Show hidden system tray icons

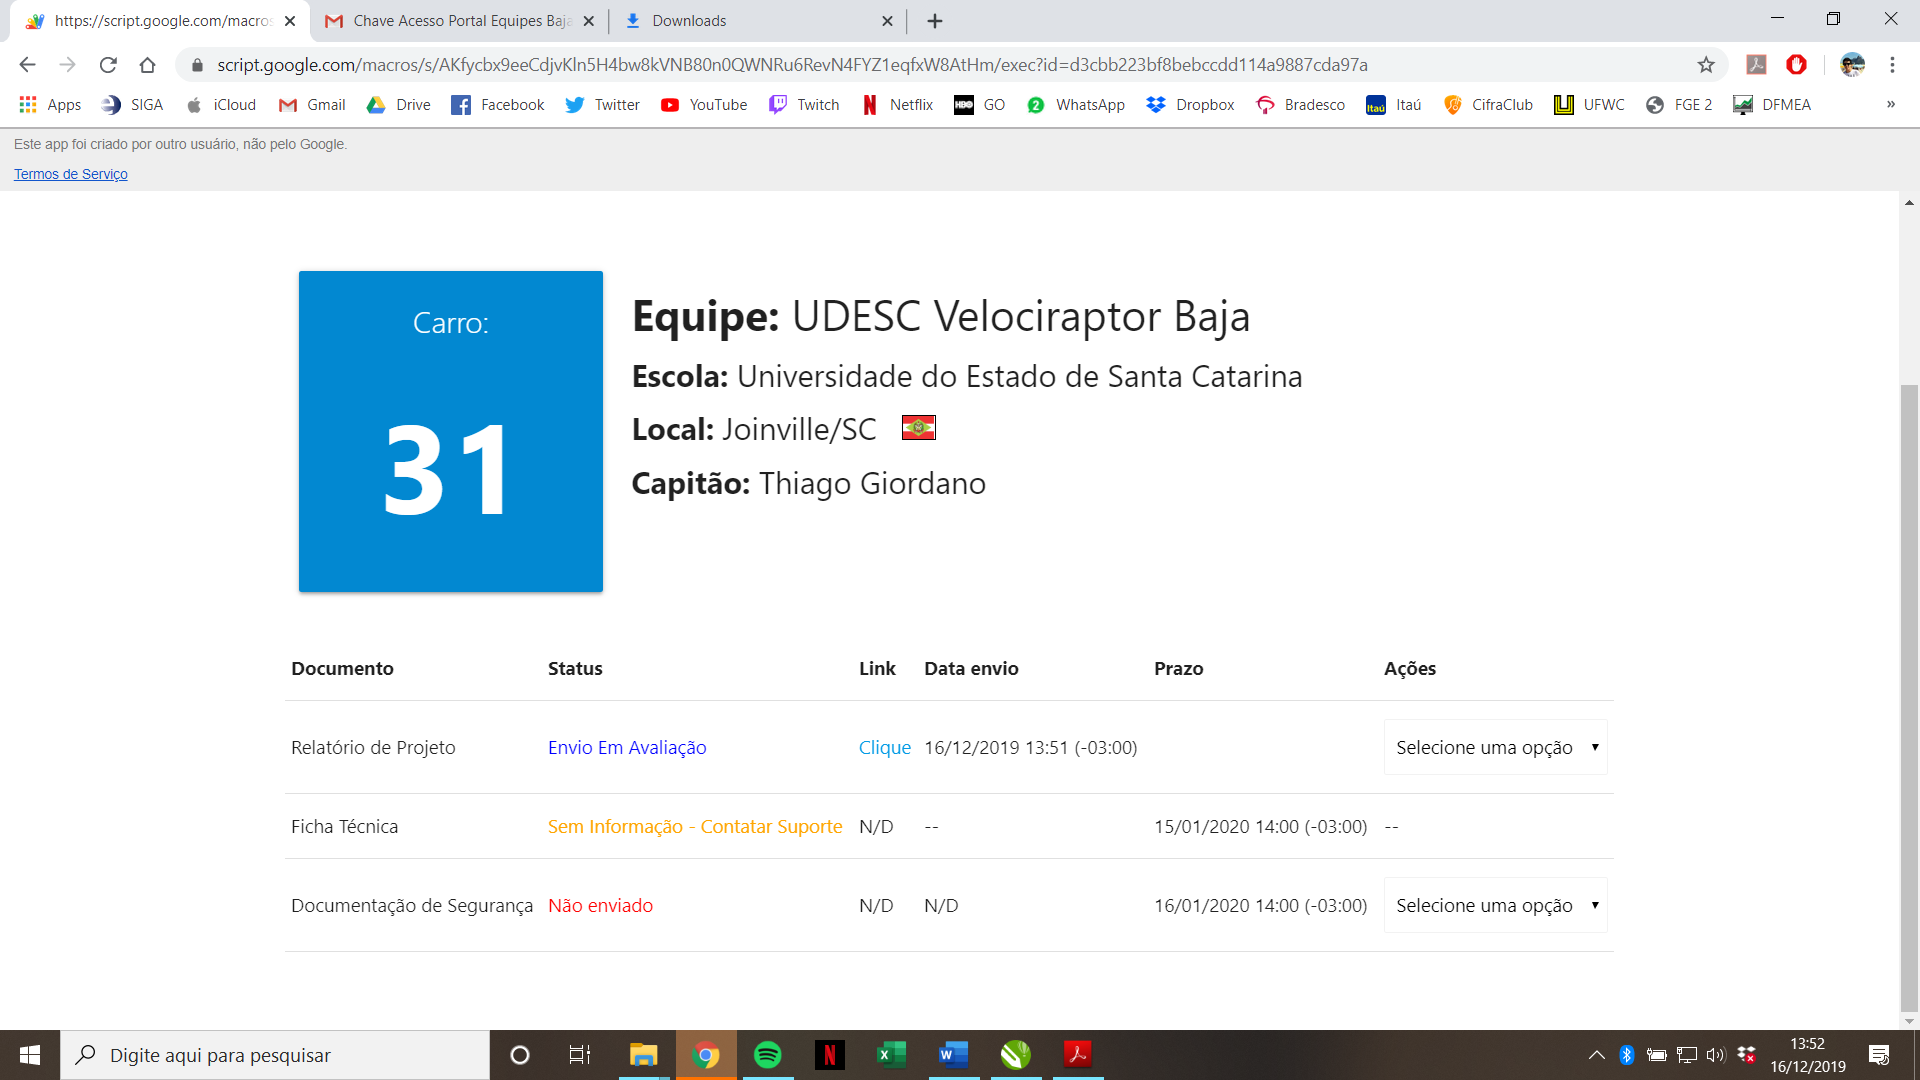click(x=1596, y=1055)
